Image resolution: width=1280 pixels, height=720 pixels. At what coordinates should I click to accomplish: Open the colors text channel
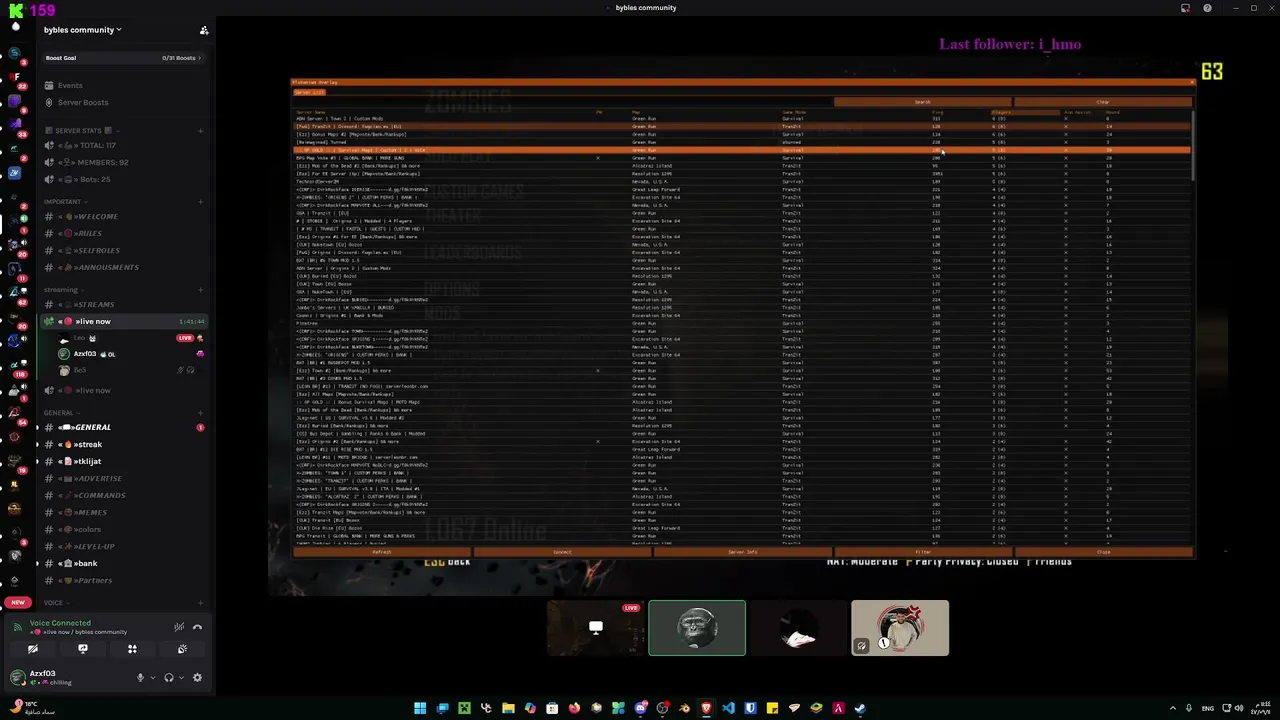[124, 529]
